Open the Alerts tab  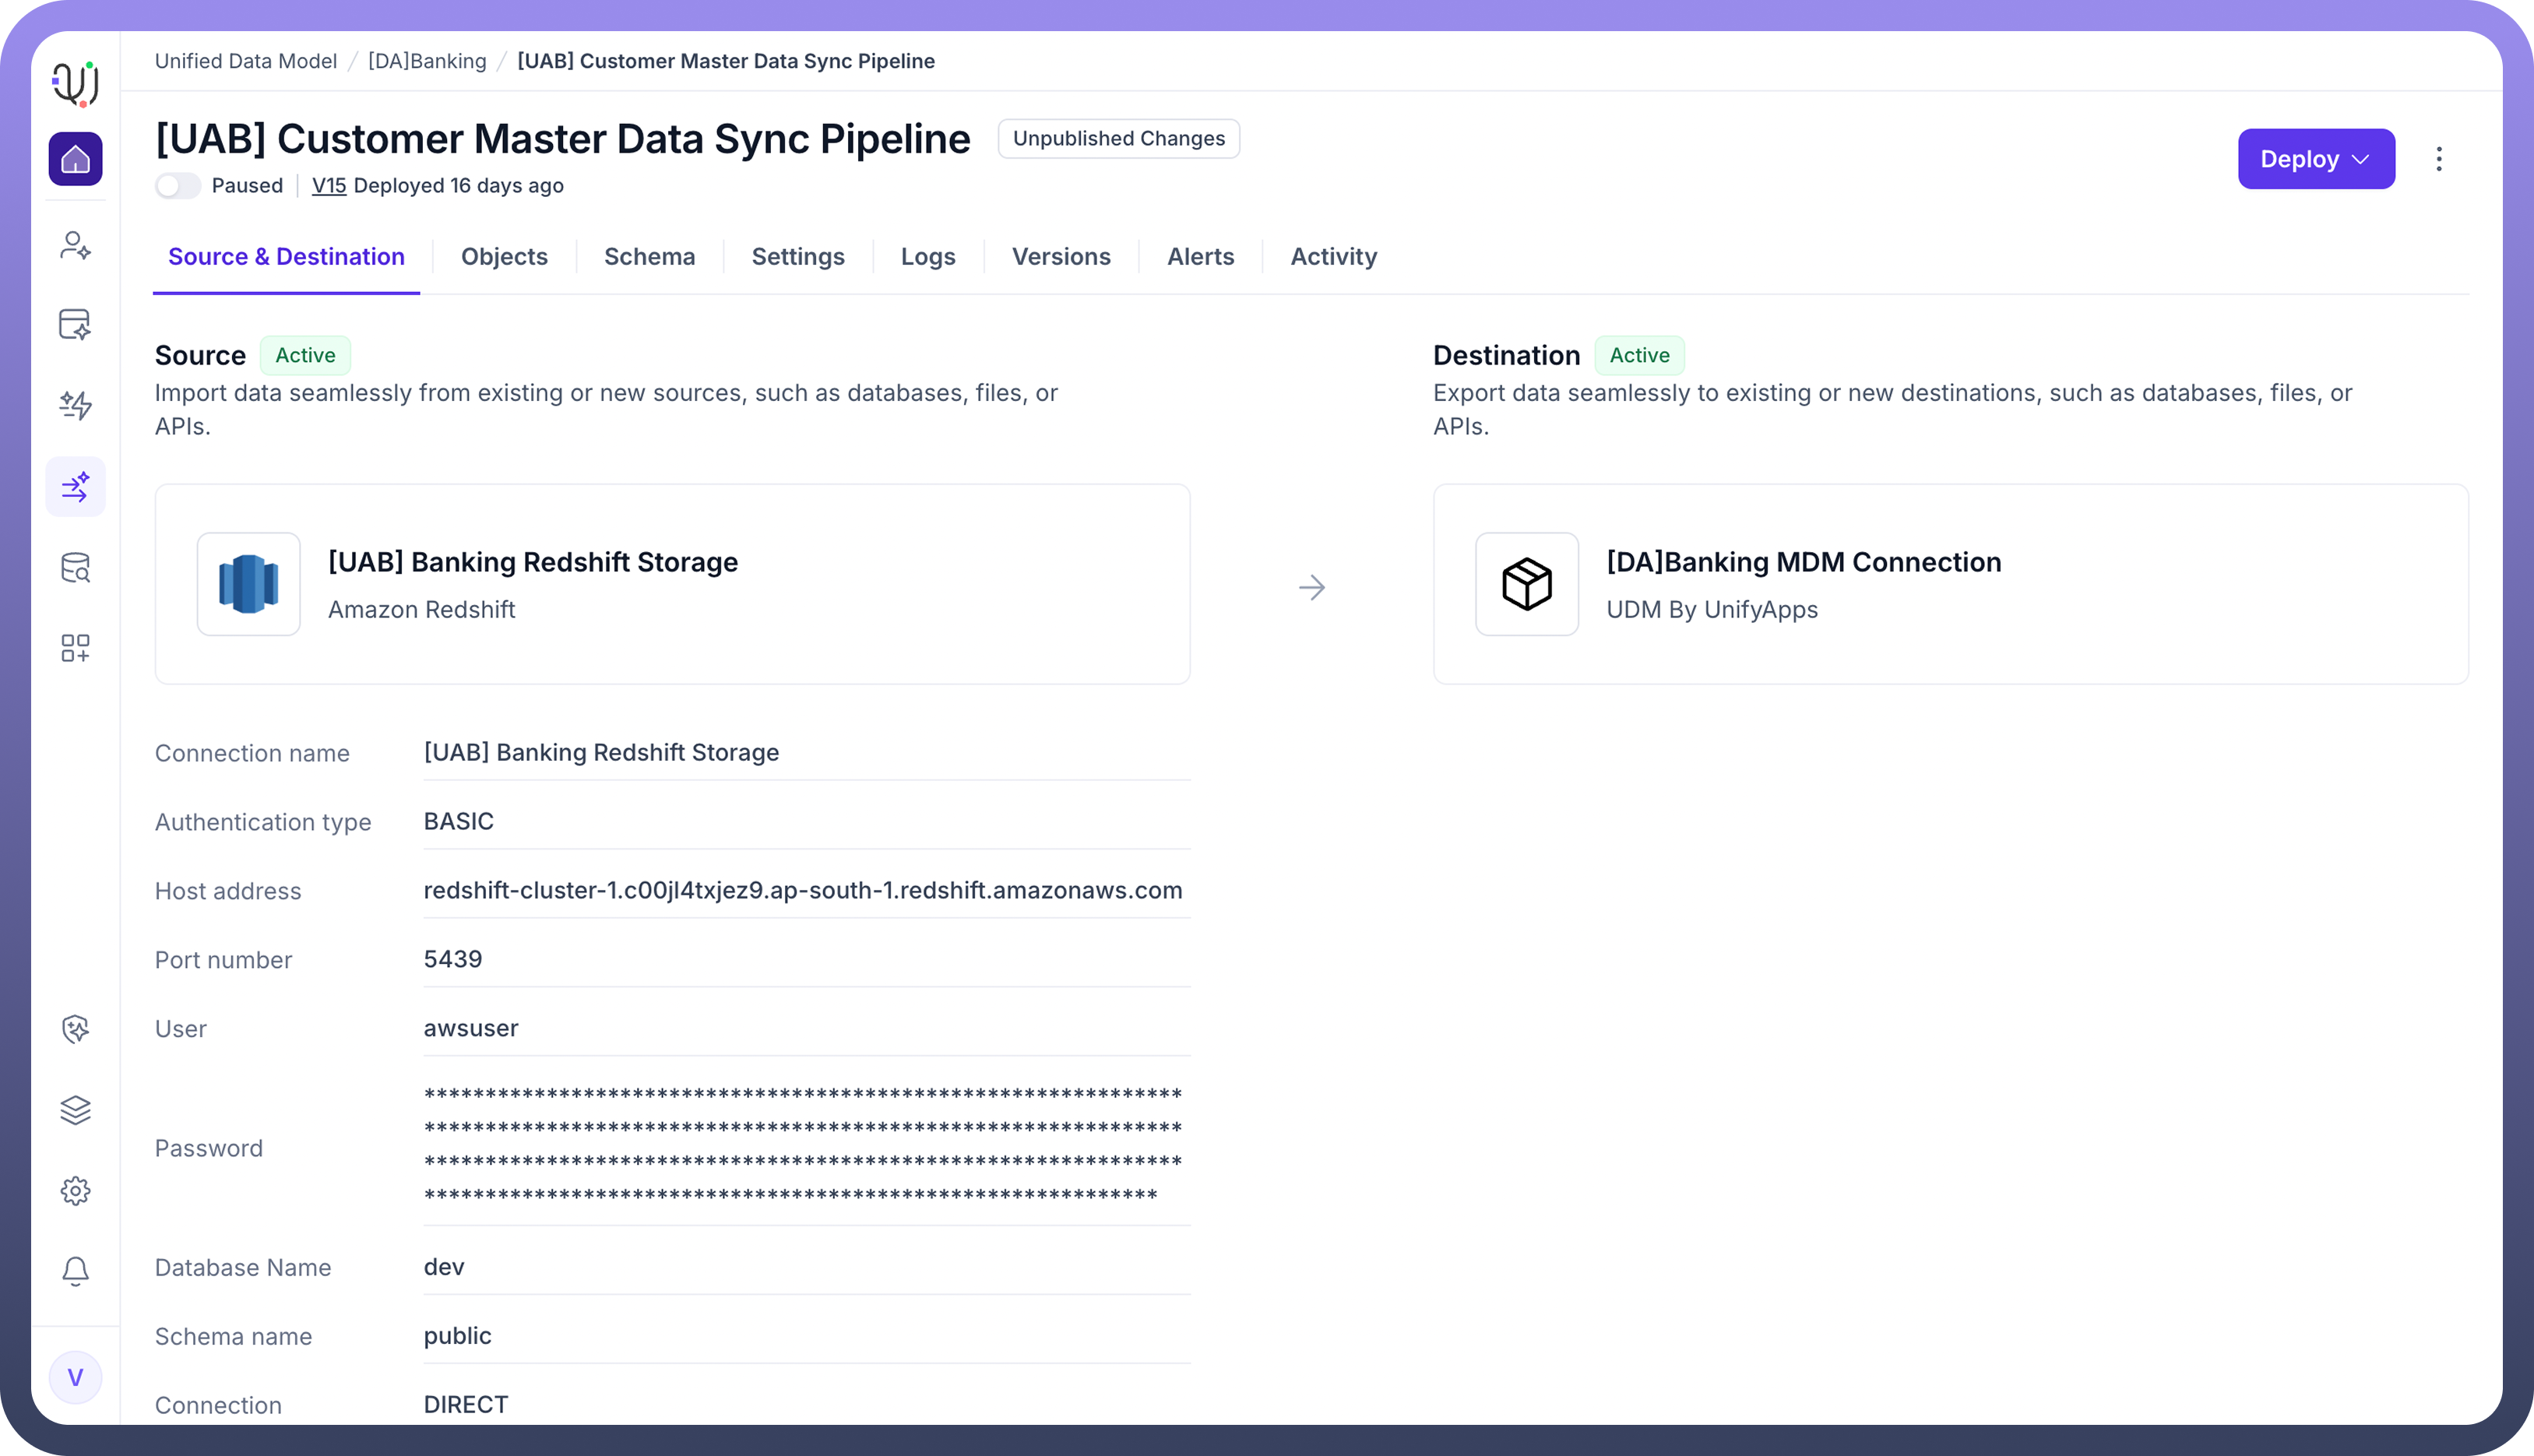tap(1200, 257)
